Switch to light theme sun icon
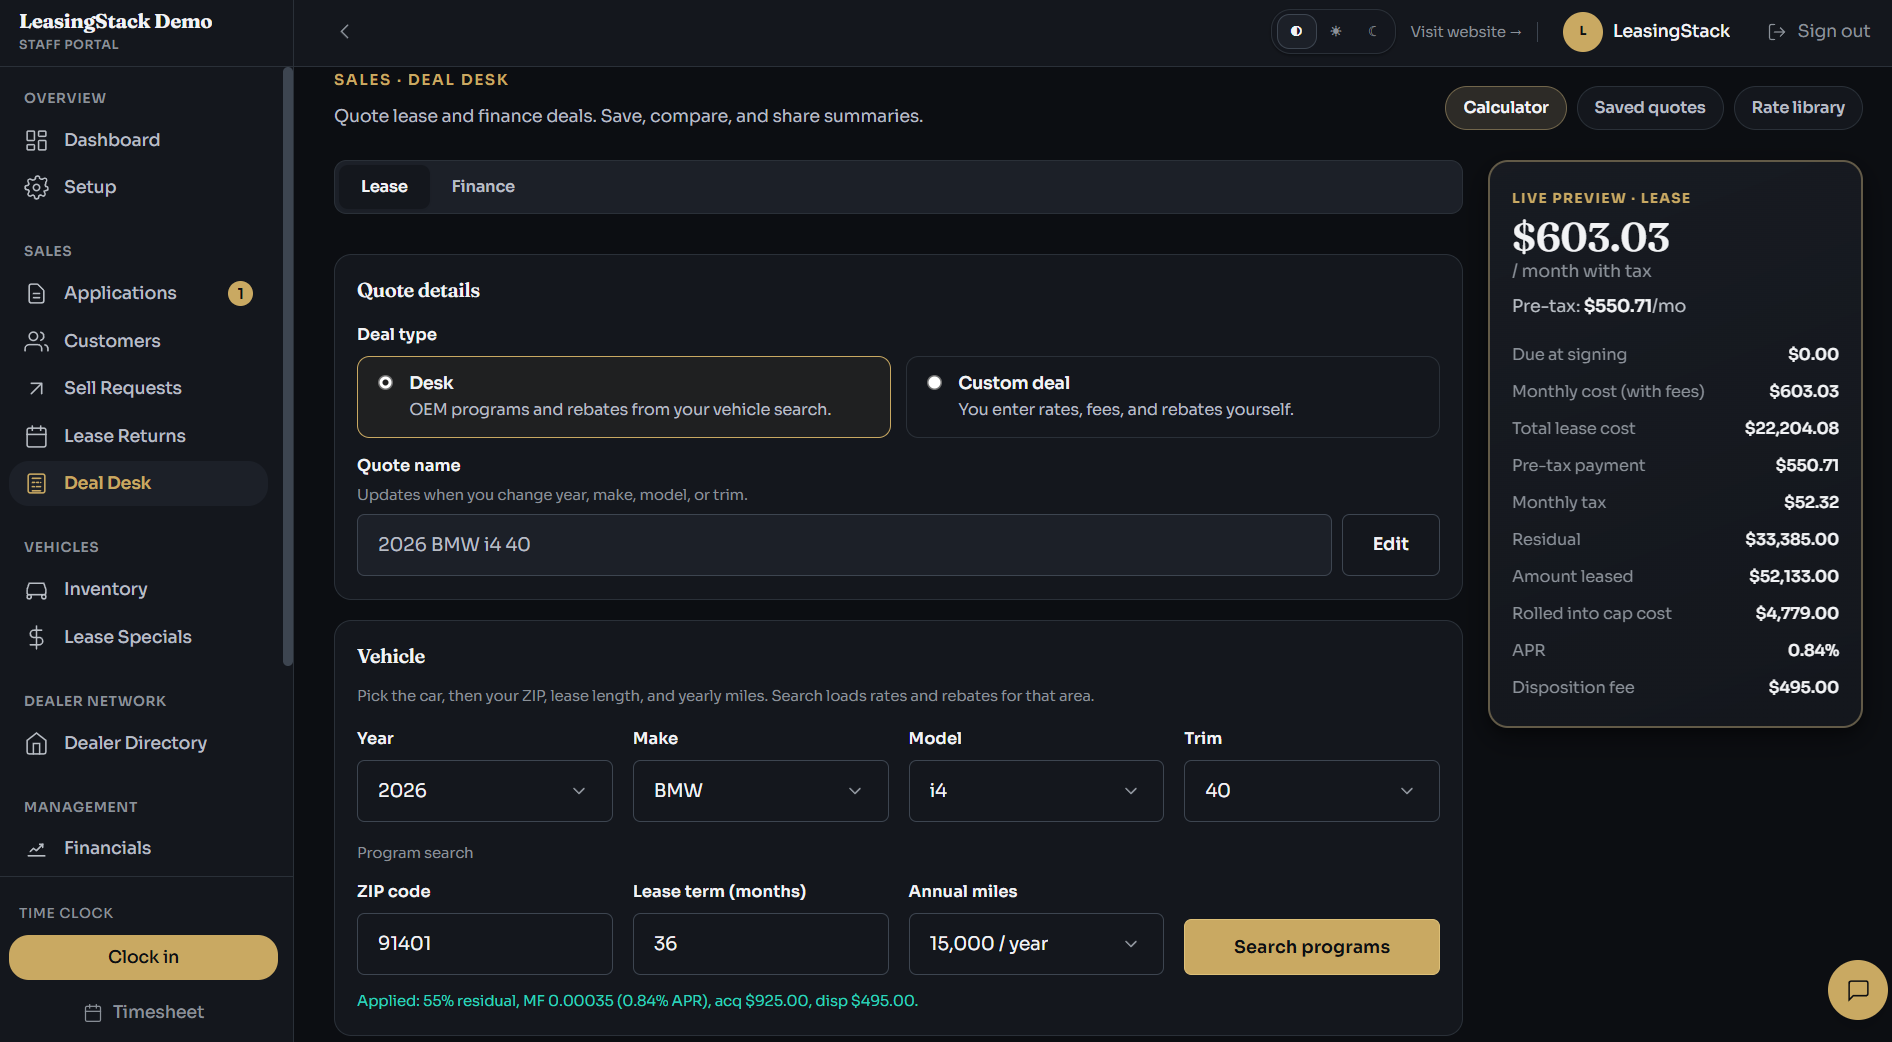The width and height of the screenshot is (1892, 1042). point(1335,31)
